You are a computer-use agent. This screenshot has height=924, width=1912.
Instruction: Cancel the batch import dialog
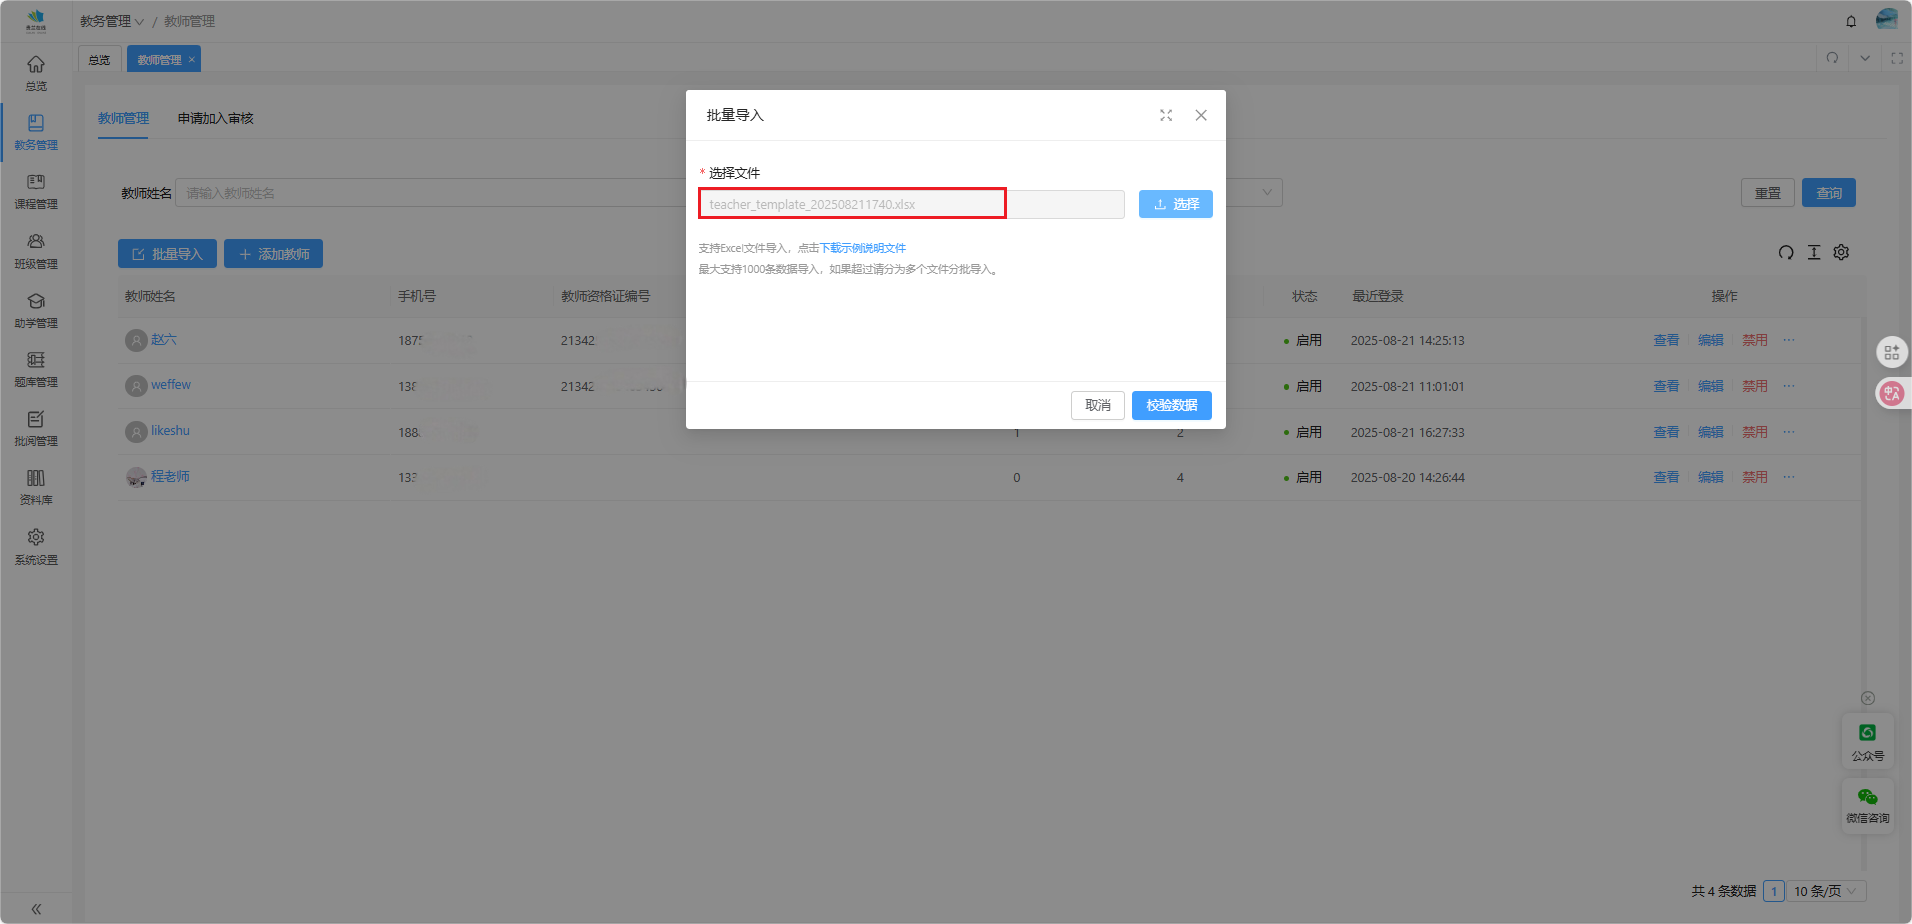[x=1097, y=405]
